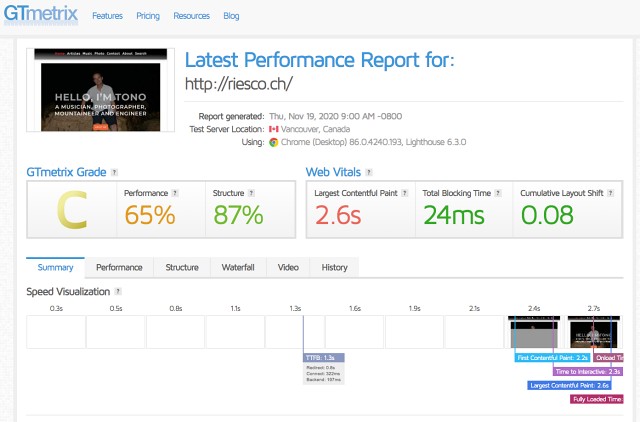The width and height of the screenshot is (640, 422).
Task: Open the Features menu in top navigation
Action: pos(107,17)
